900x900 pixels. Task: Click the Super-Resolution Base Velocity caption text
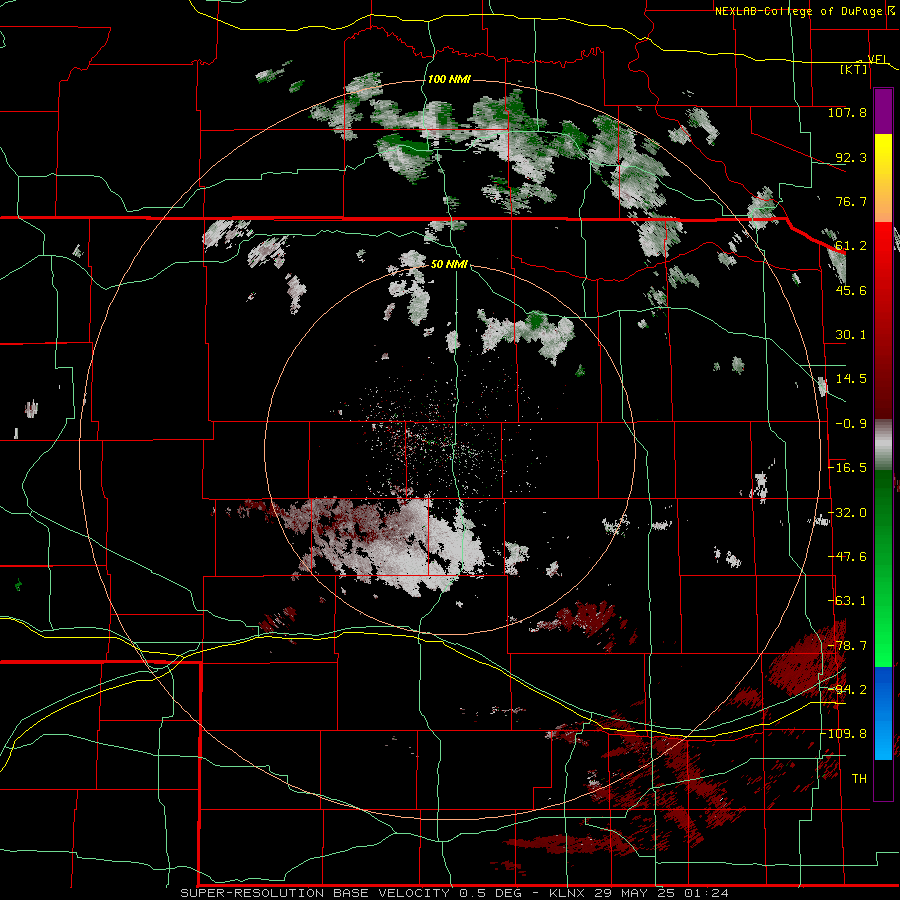(x=455, y=893)
